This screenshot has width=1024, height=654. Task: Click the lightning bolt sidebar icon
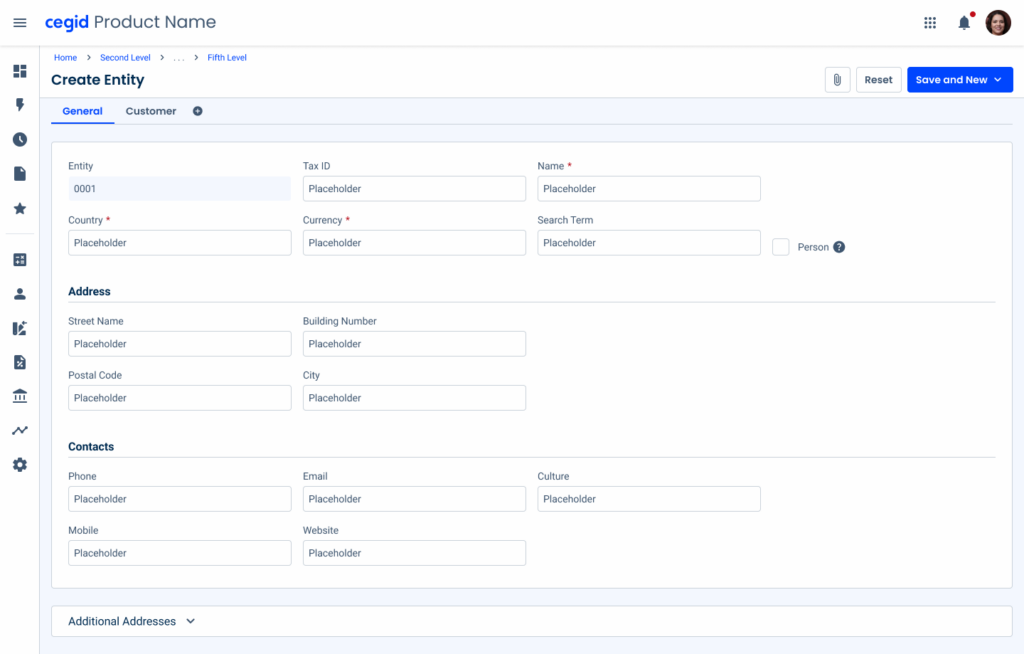click(x=20, y=105)
